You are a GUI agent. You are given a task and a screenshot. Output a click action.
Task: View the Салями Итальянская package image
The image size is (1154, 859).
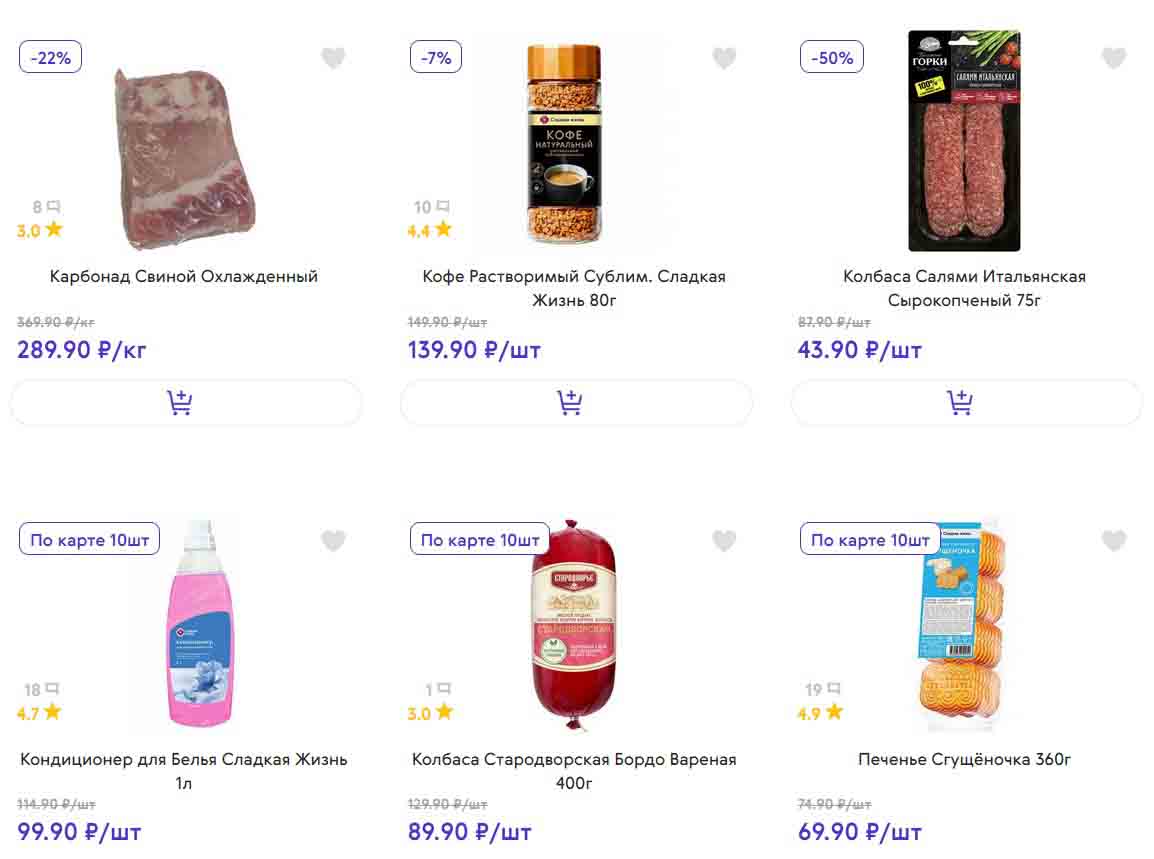click(964, 141)
